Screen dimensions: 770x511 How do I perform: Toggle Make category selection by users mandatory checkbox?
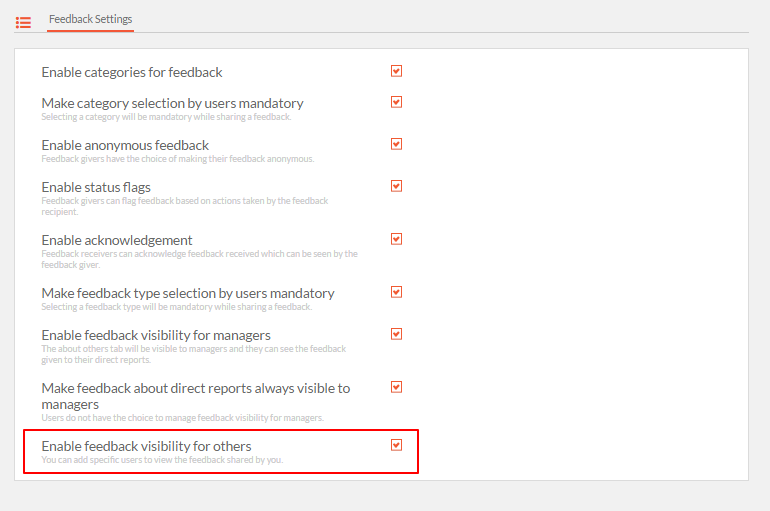[x=396, y=102]
